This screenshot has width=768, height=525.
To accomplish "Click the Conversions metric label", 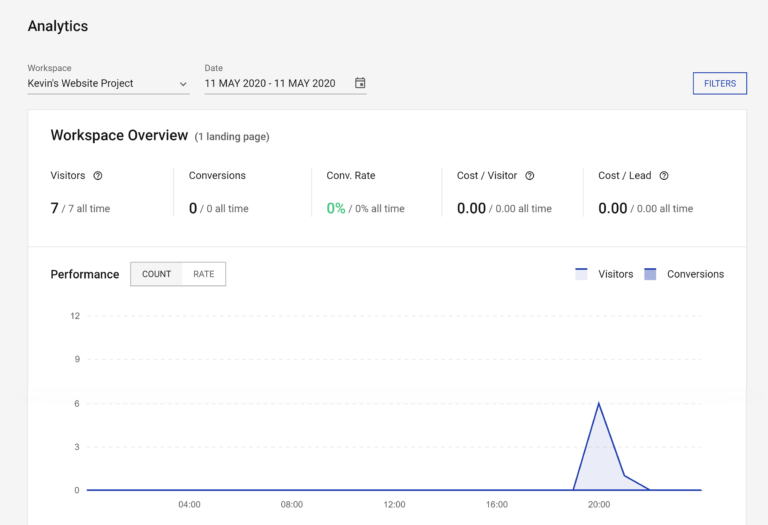I will tap(217, 175).
